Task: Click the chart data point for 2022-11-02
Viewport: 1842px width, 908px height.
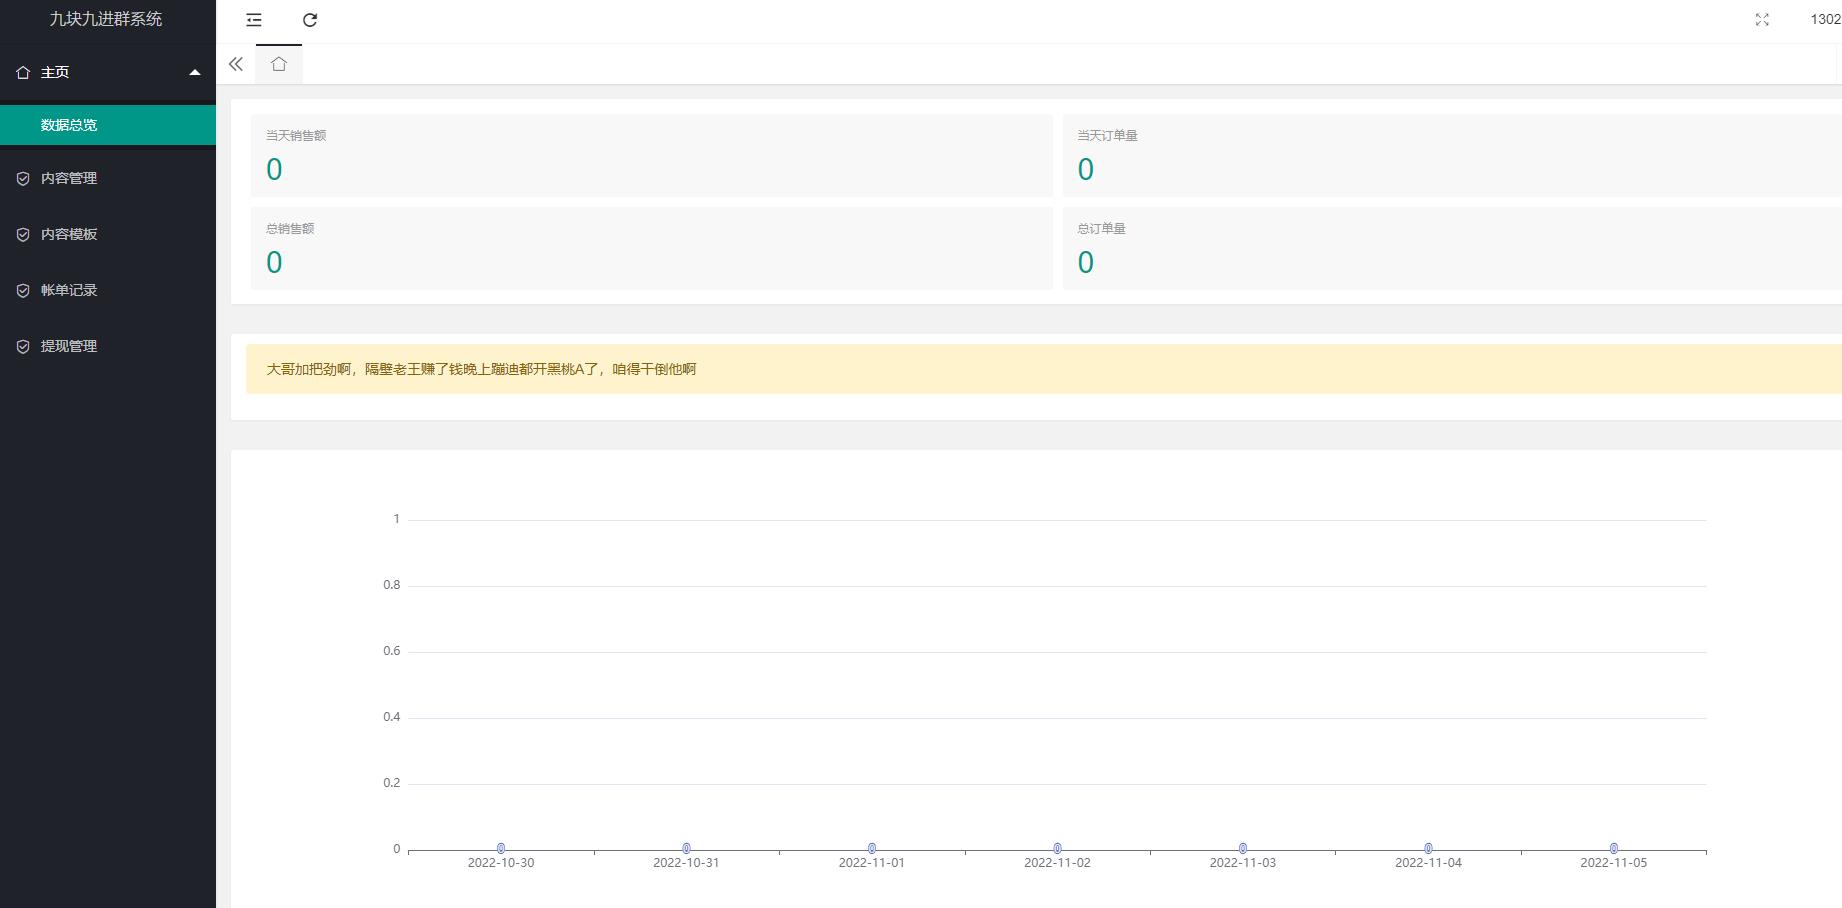Action: point(1057,848)
